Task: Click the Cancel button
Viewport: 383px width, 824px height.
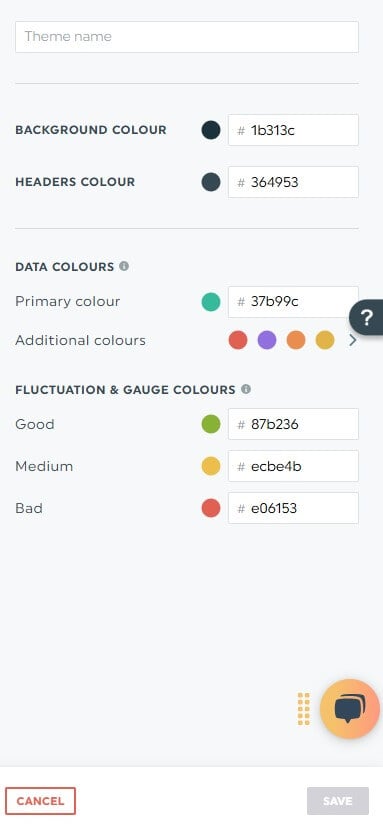Action: [40, 801]
